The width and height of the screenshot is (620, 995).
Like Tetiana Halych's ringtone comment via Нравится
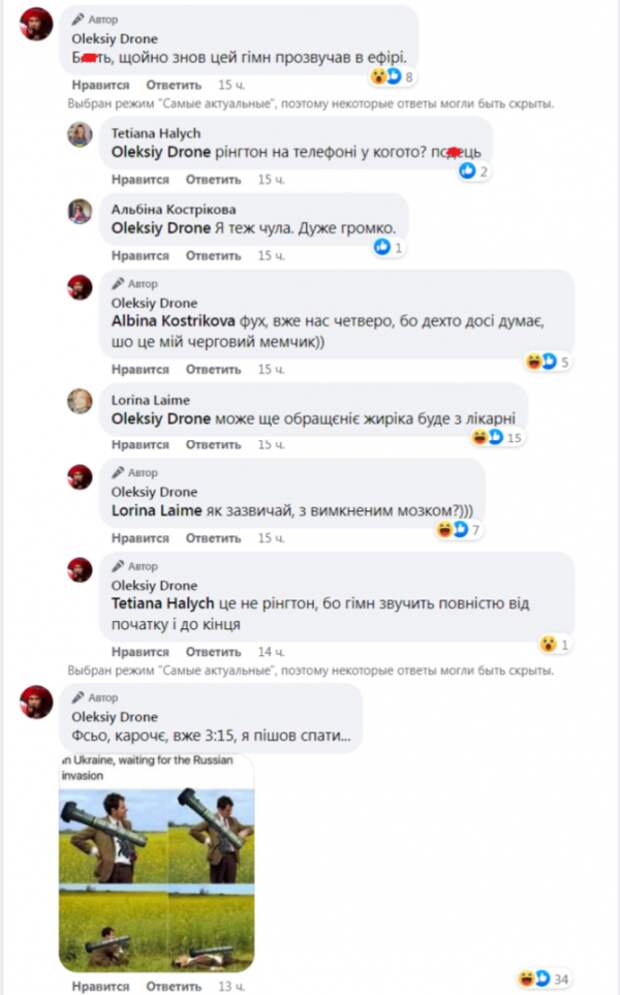[x=140, y=180]
